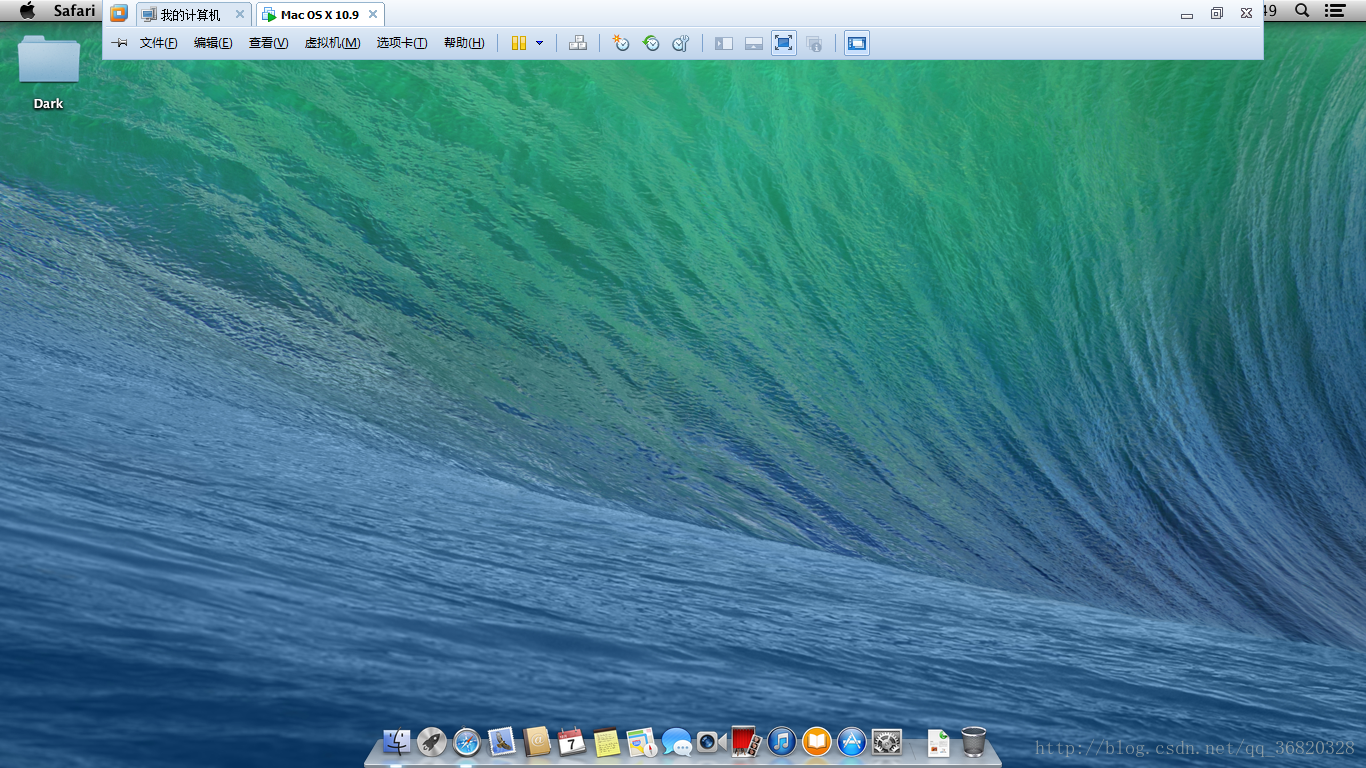This screenshot has width=1366, height=768.
Task: Open Contacts address book in Dock
Action: (x=537, y=741)
